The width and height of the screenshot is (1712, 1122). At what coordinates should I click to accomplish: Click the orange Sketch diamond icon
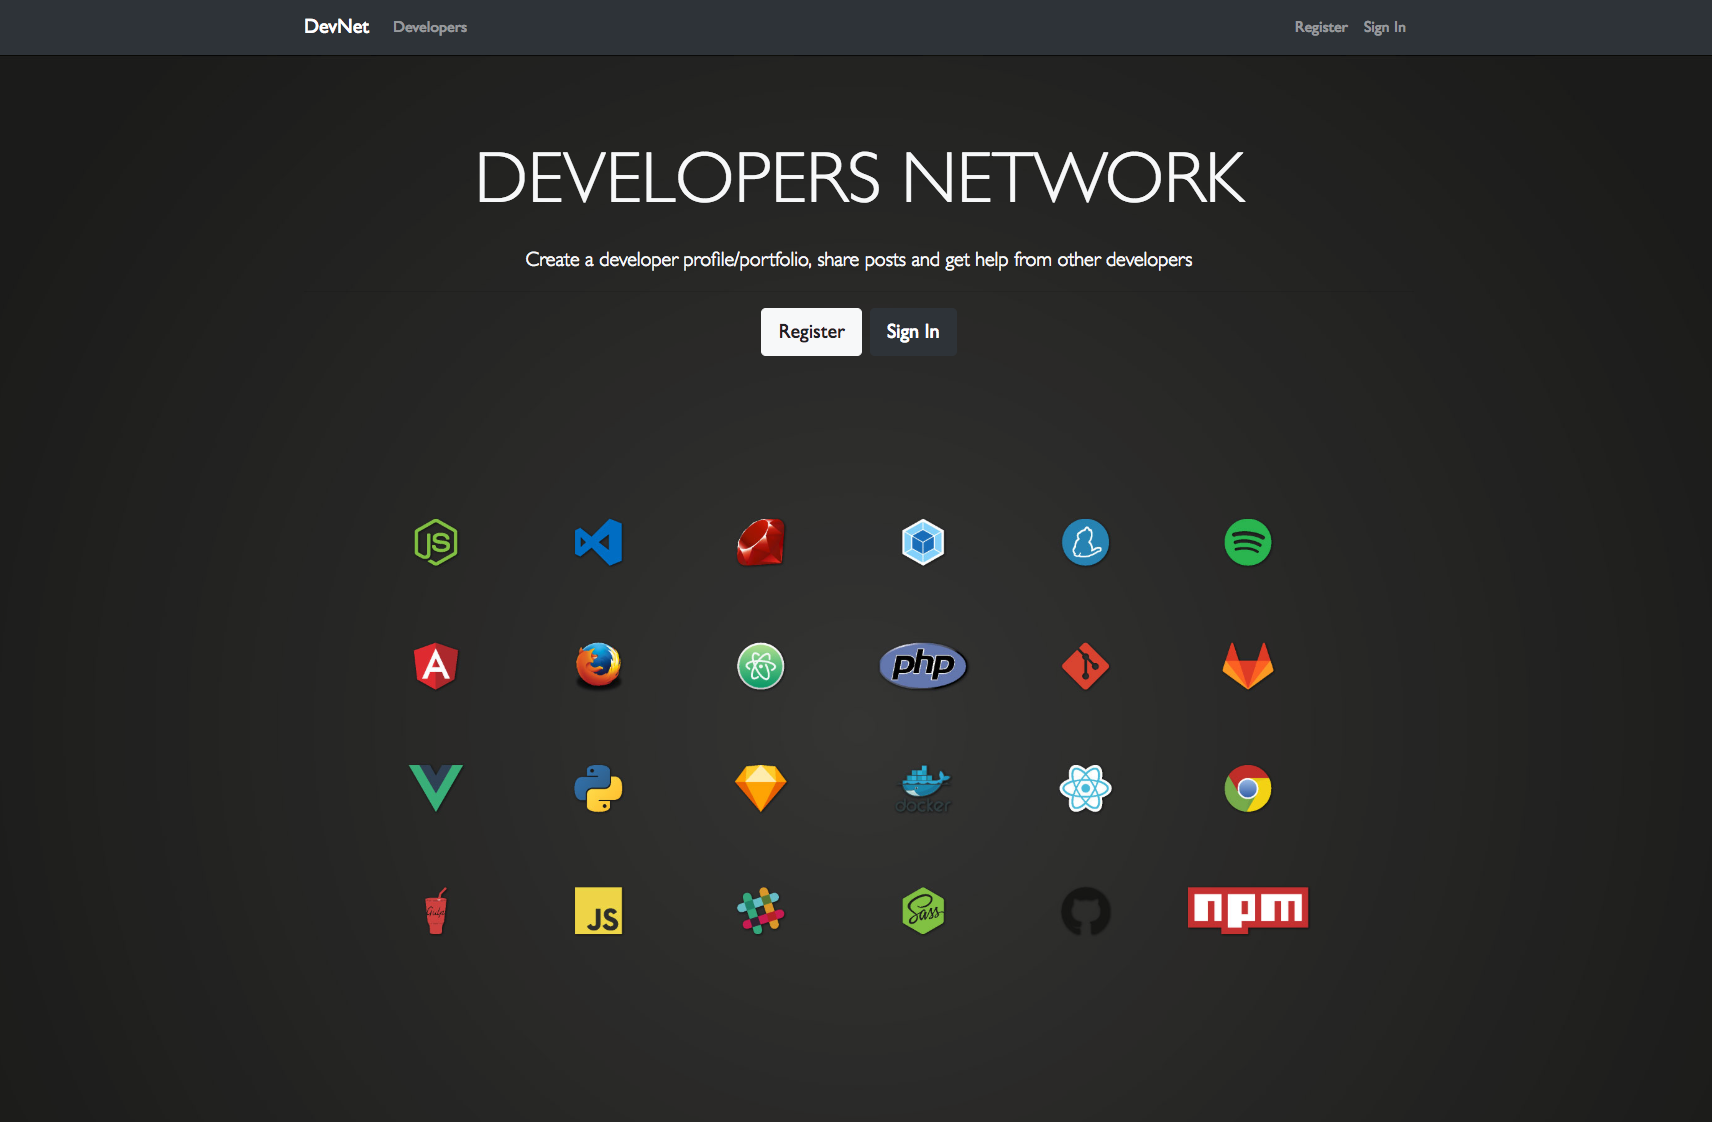click(x=761, y=788)
